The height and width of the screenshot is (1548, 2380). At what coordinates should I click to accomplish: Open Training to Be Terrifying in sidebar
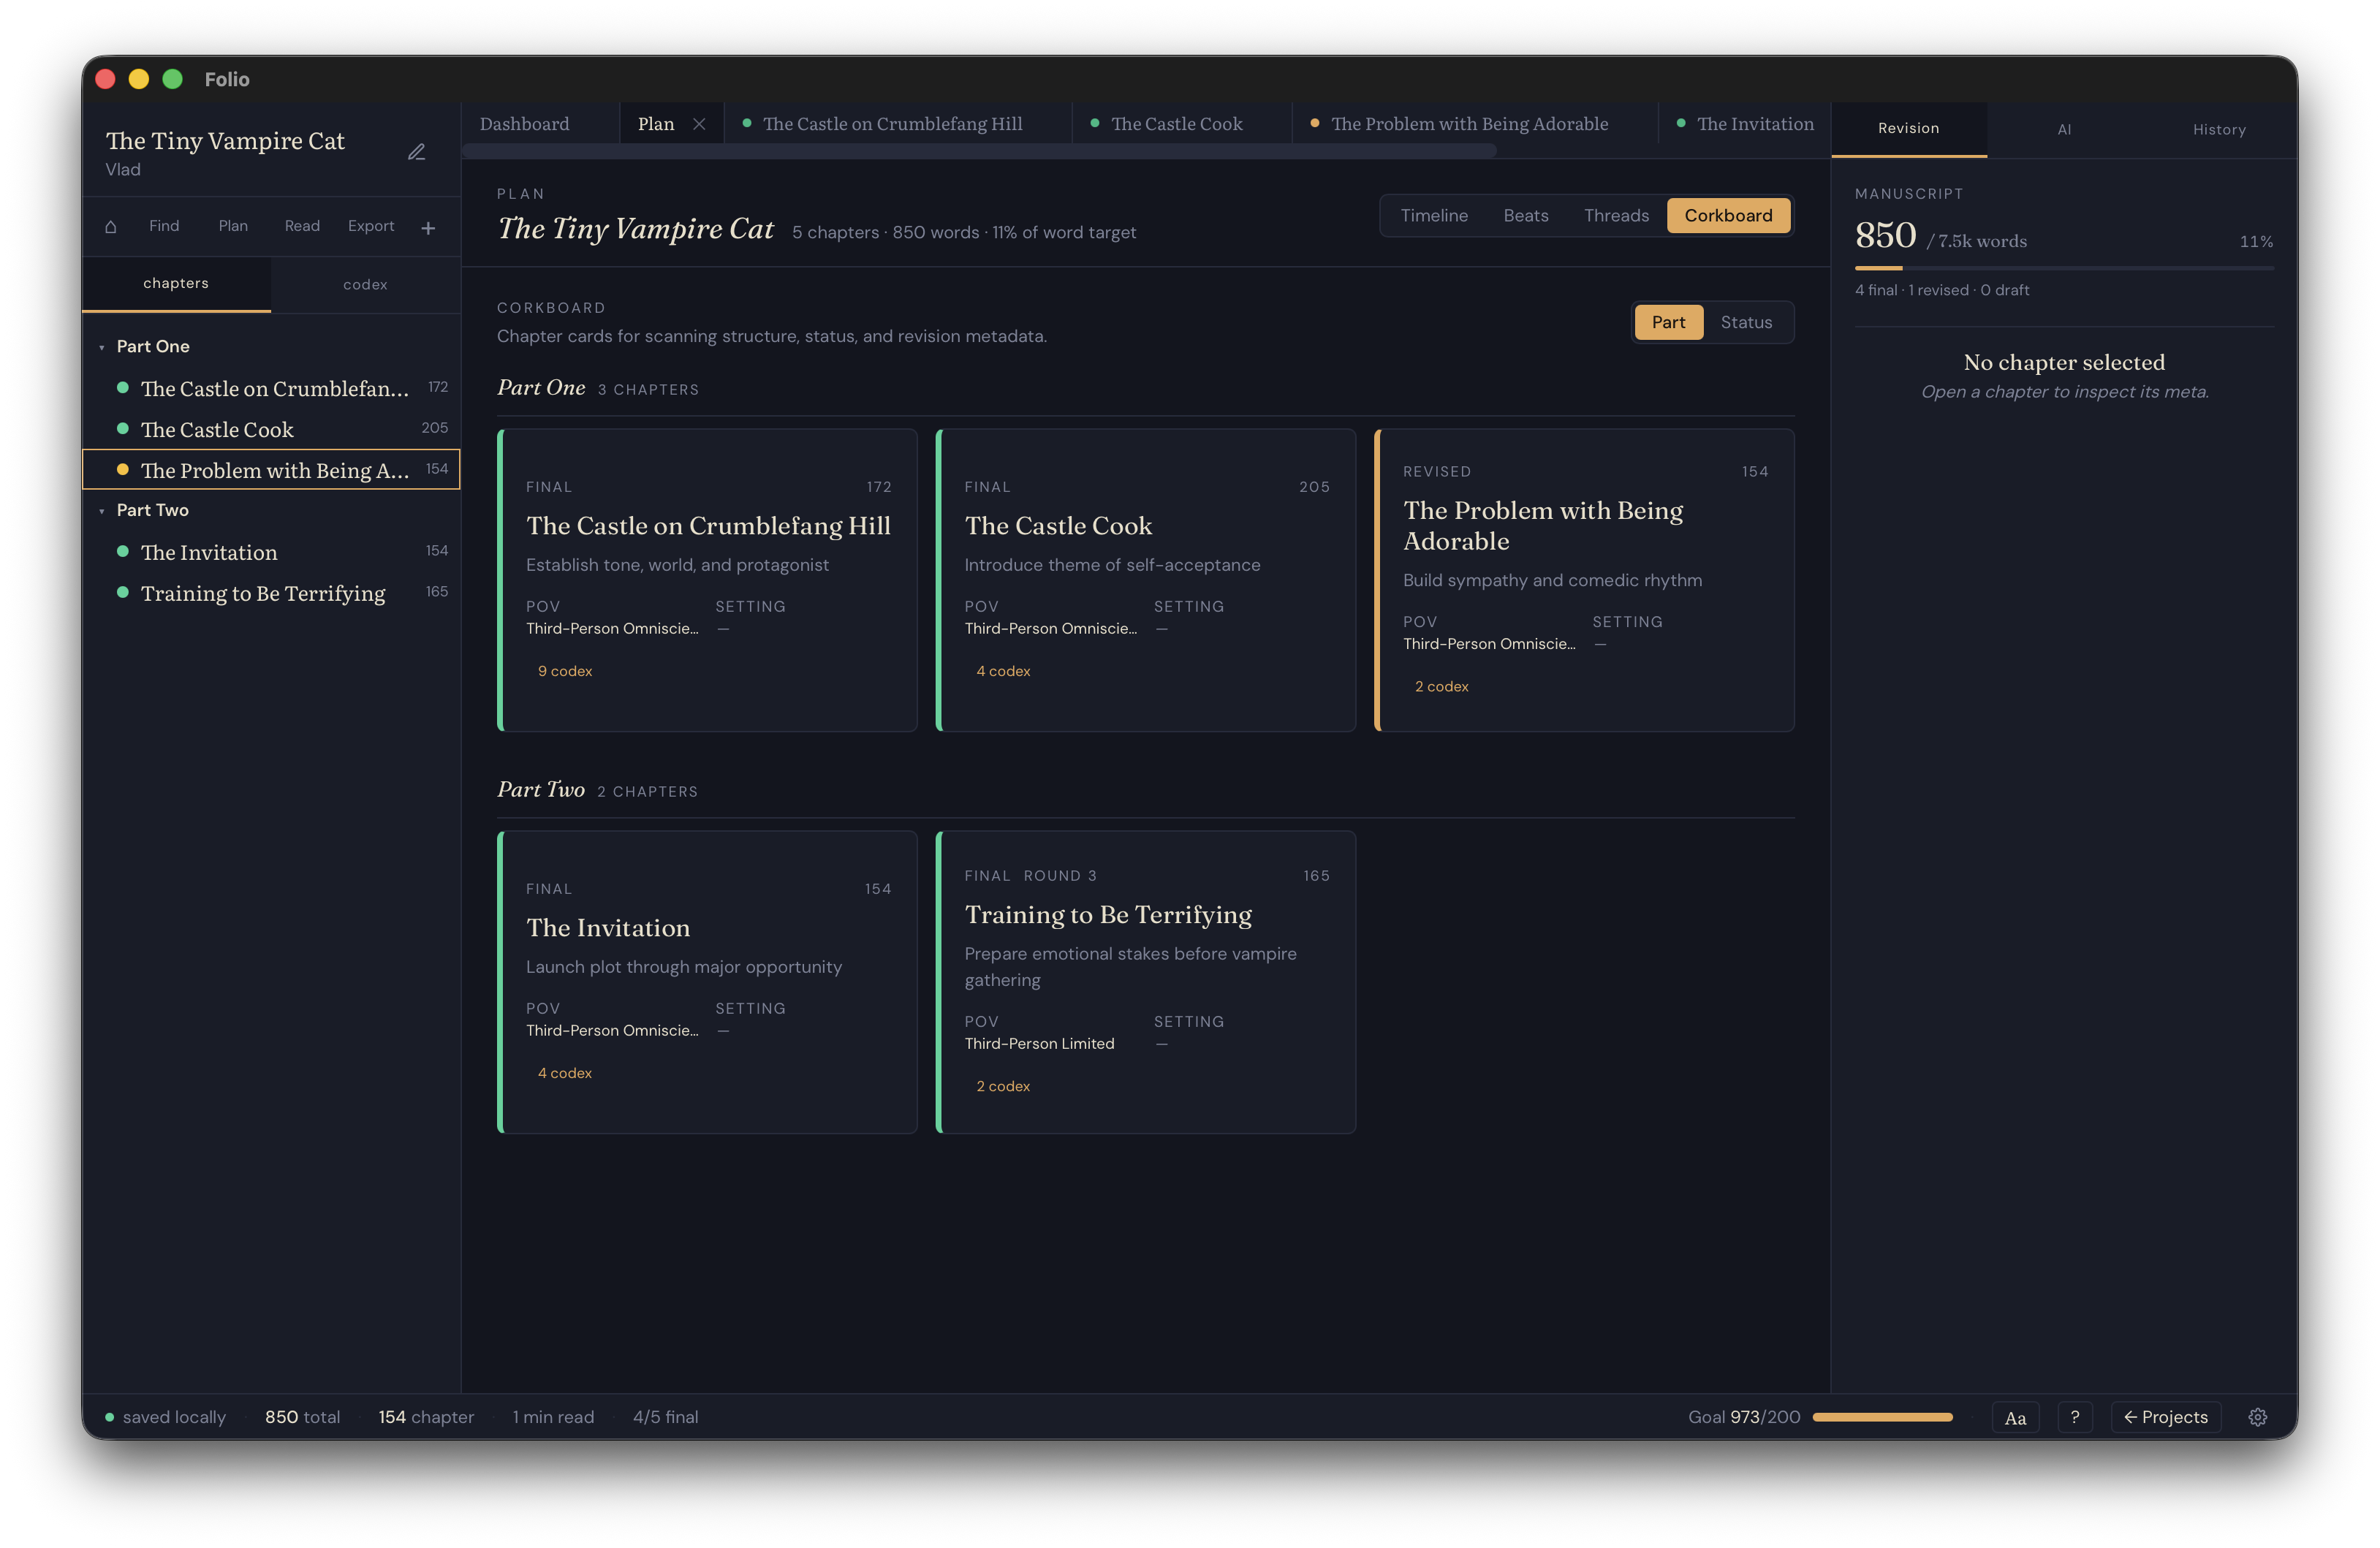(271, 593)
